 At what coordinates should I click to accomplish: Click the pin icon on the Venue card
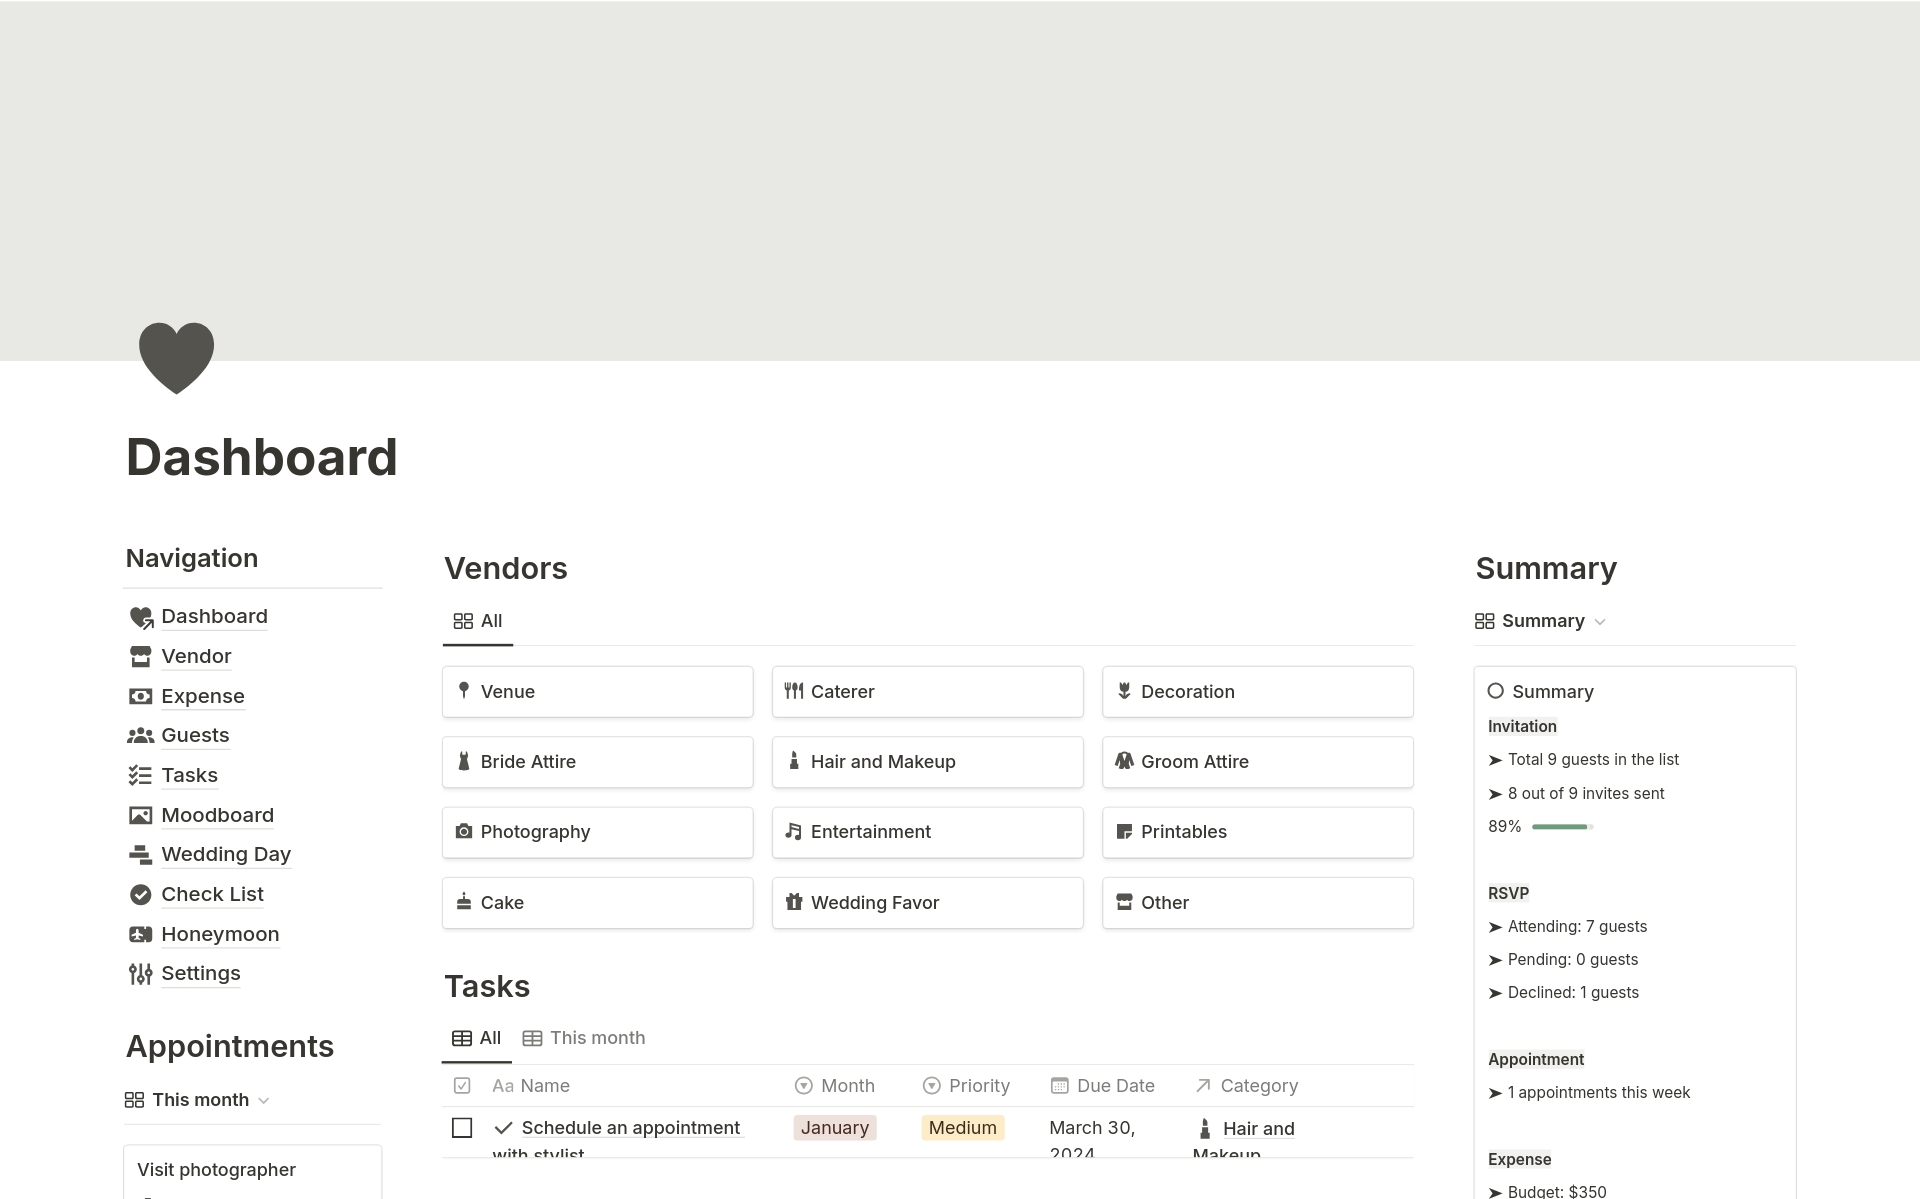464,691
